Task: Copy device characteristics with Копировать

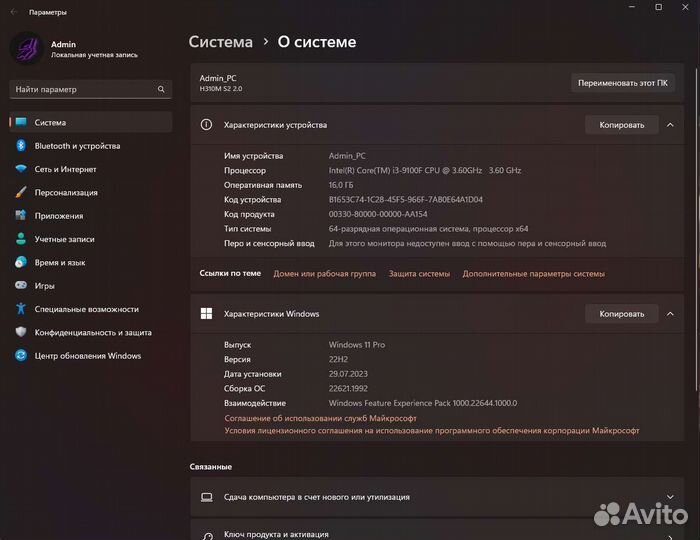Action: (x=622, y=125)
